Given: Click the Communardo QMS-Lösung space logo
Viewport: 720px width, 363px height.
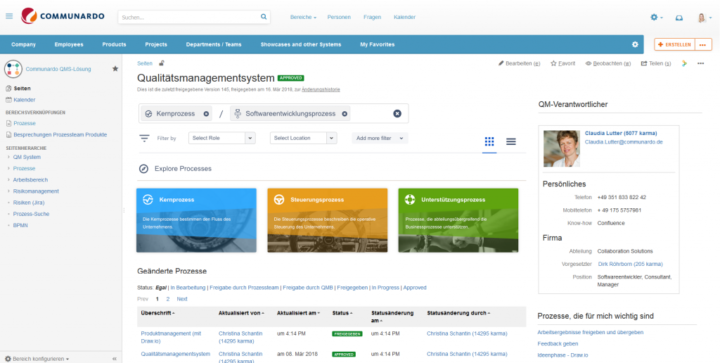Looking at the screenshot, I should point(13,69).
